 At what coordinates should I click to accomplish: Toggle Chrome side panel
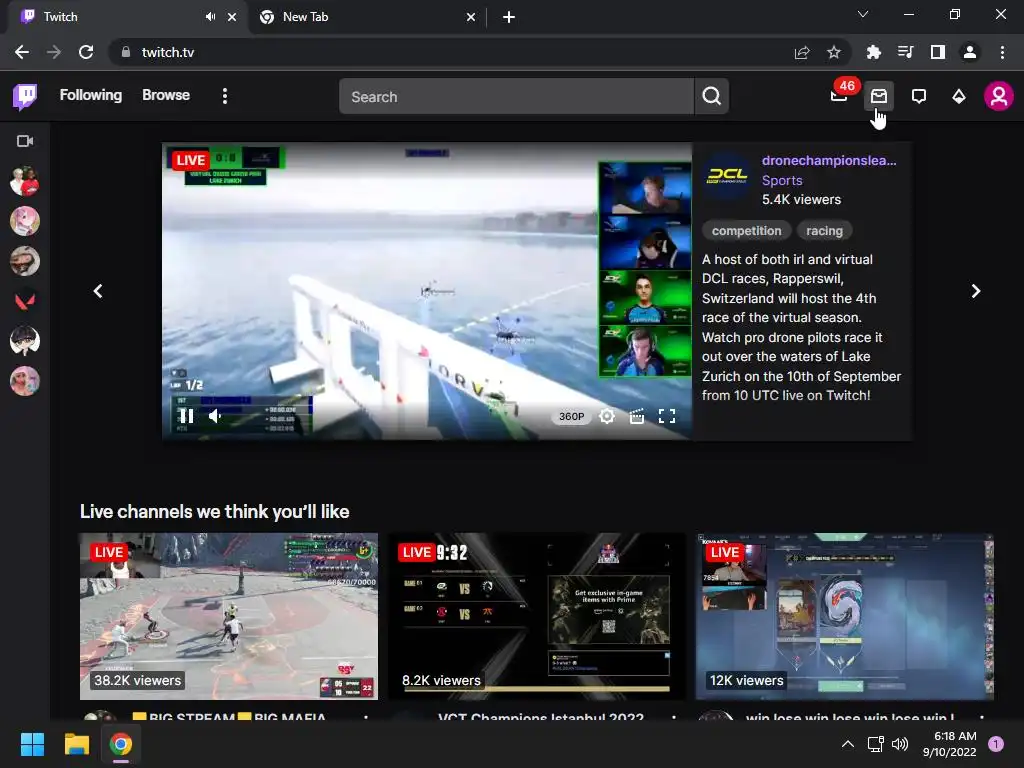point(938,52)
